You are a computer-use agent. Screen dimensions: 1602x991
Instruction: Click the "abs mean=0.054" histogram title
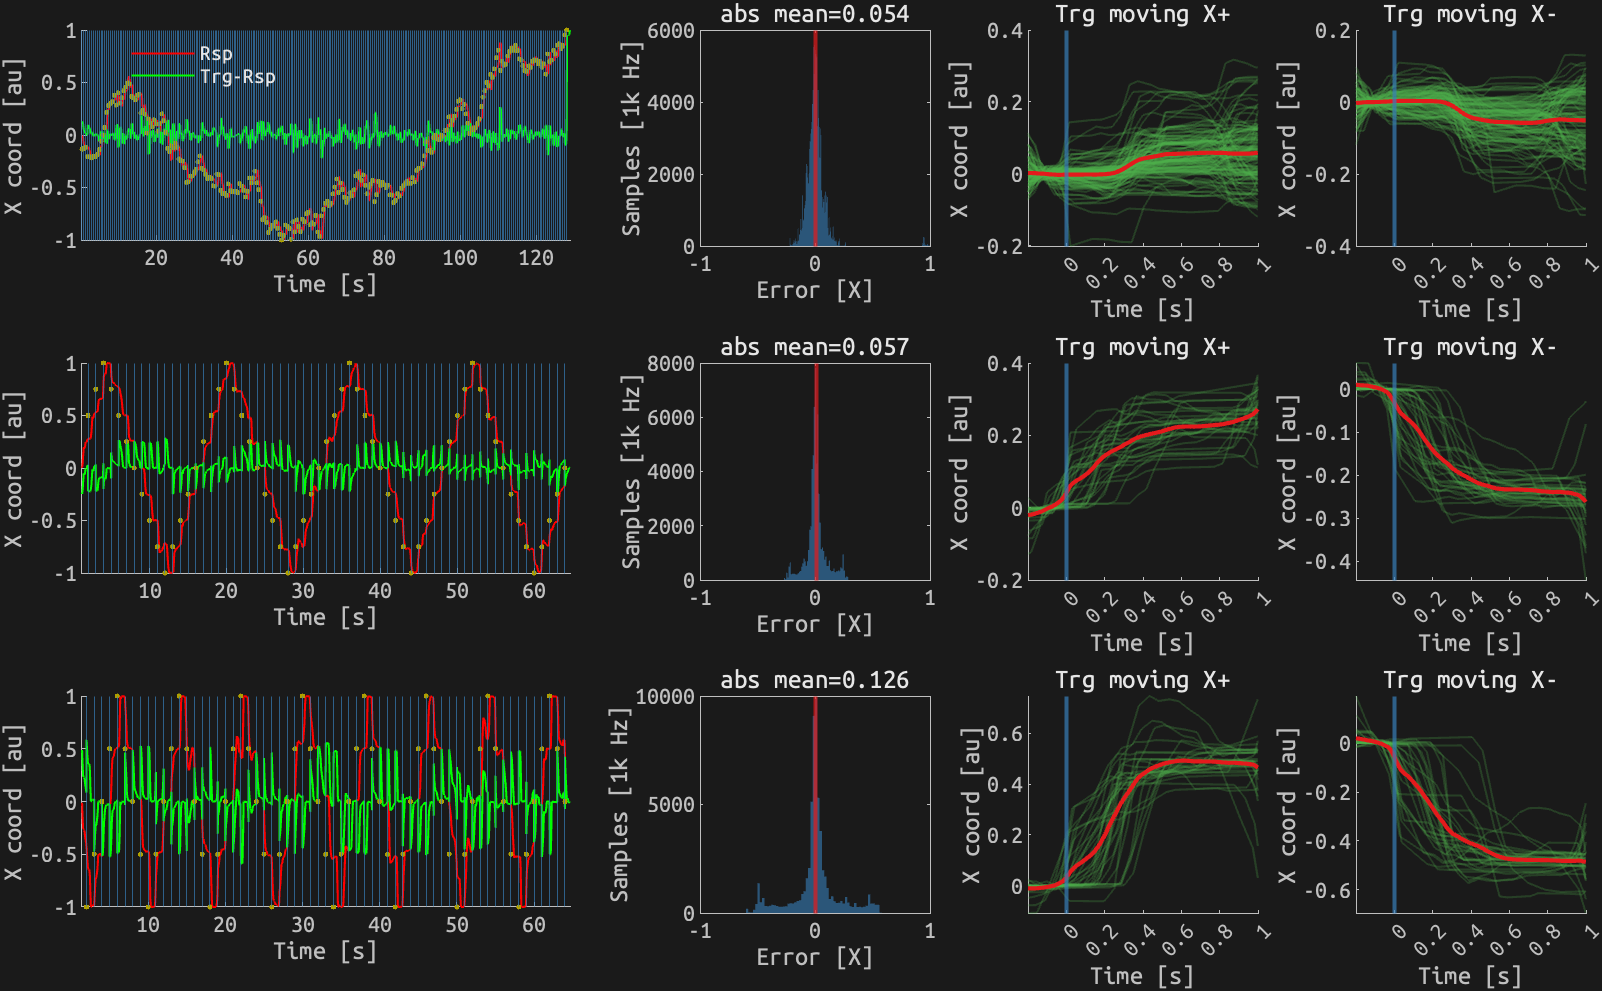pos(814,14)
